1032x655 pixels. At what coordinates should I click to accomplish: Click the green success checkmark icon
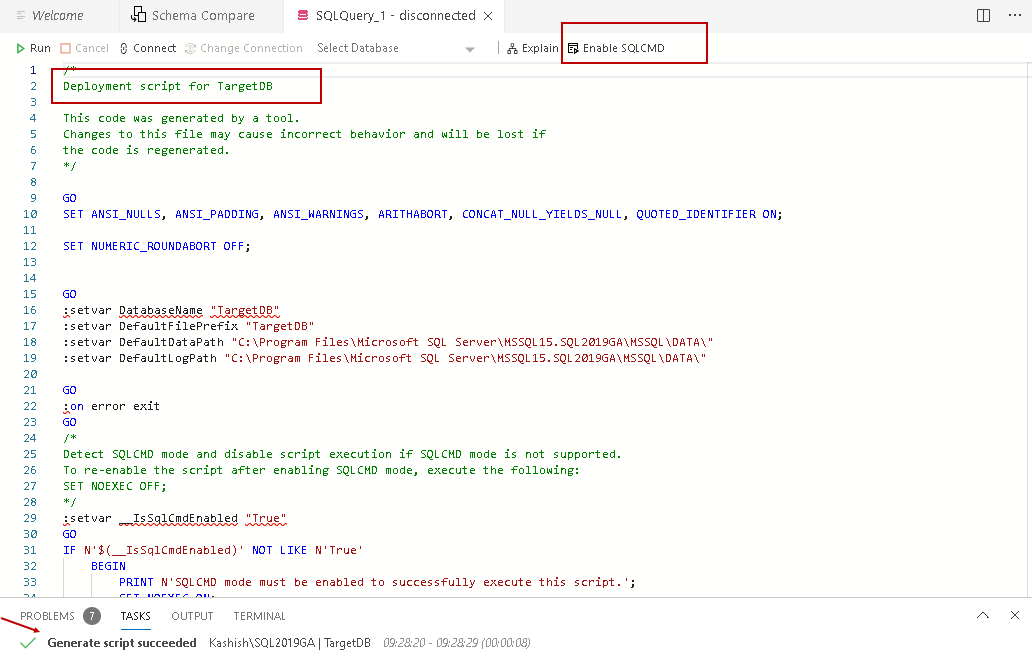[28, 643]
